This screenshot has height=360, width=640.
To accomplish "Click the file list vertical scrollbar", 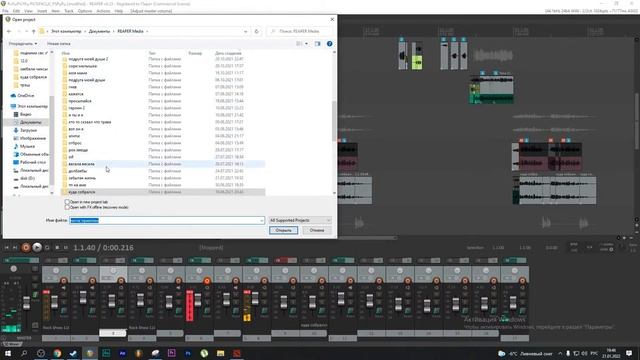I will pos(334,120).
